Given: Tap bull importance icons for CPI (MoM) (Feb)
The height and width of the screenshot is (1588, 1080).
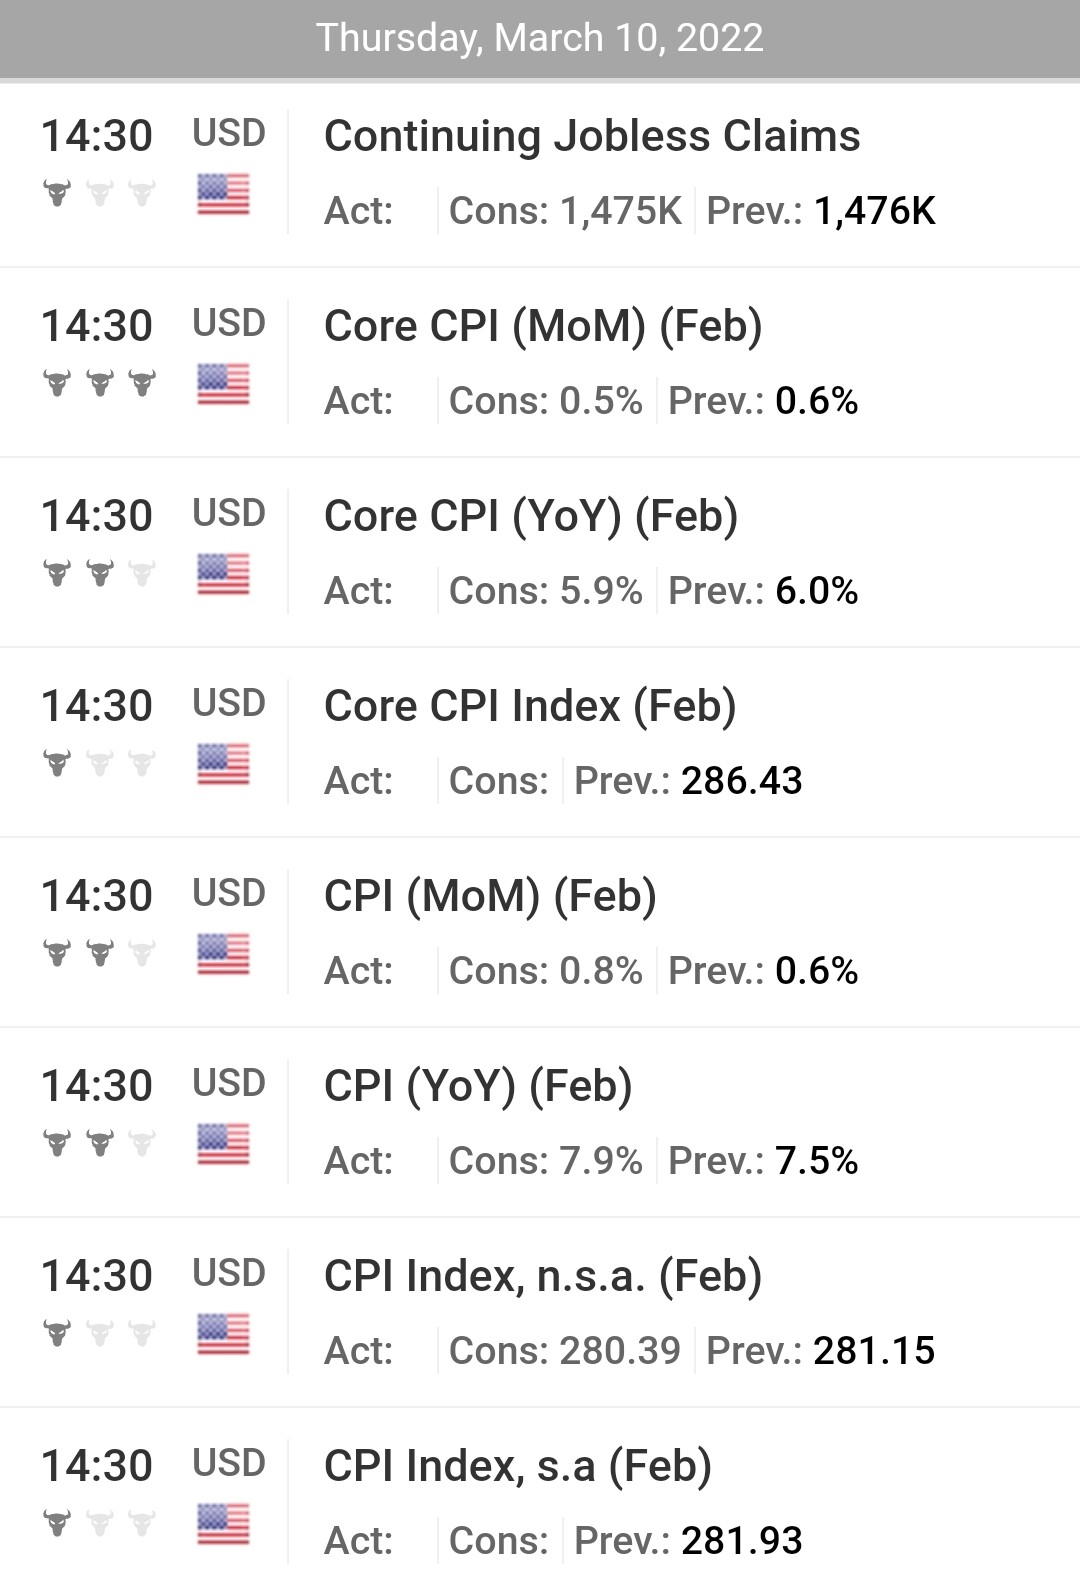Looking at the screenshot, I should point(100,953).
